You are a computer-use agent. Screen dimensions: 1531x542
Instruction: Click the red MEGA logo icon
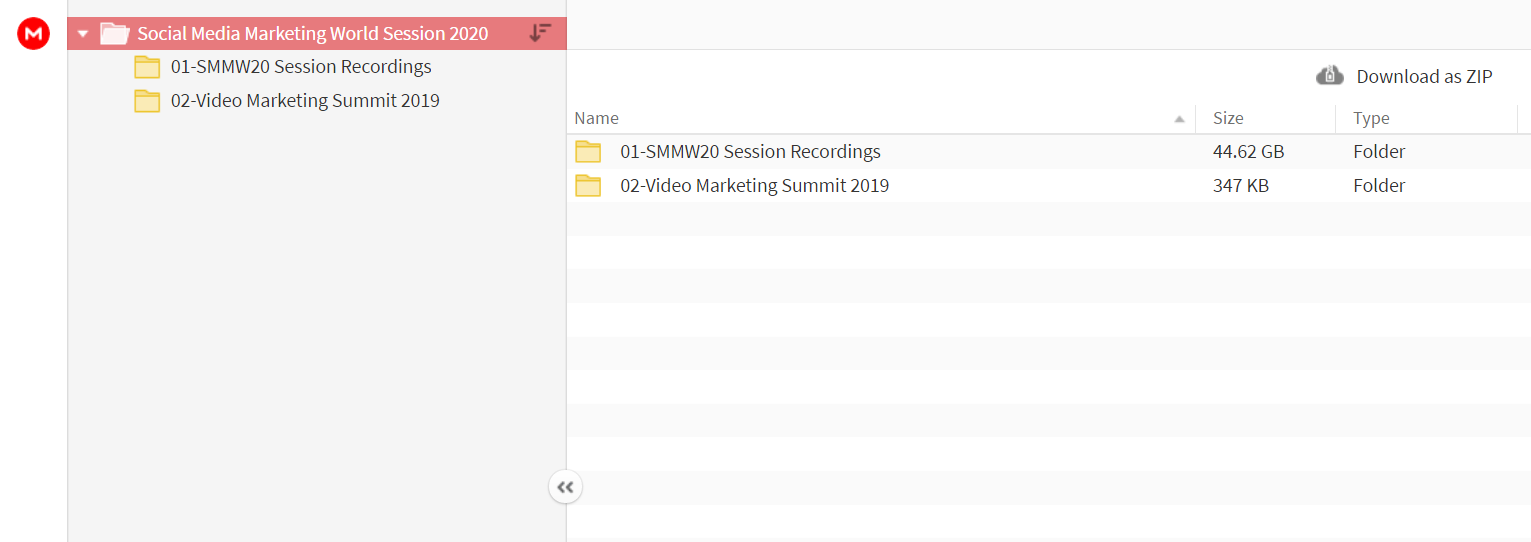click(33, 33)
